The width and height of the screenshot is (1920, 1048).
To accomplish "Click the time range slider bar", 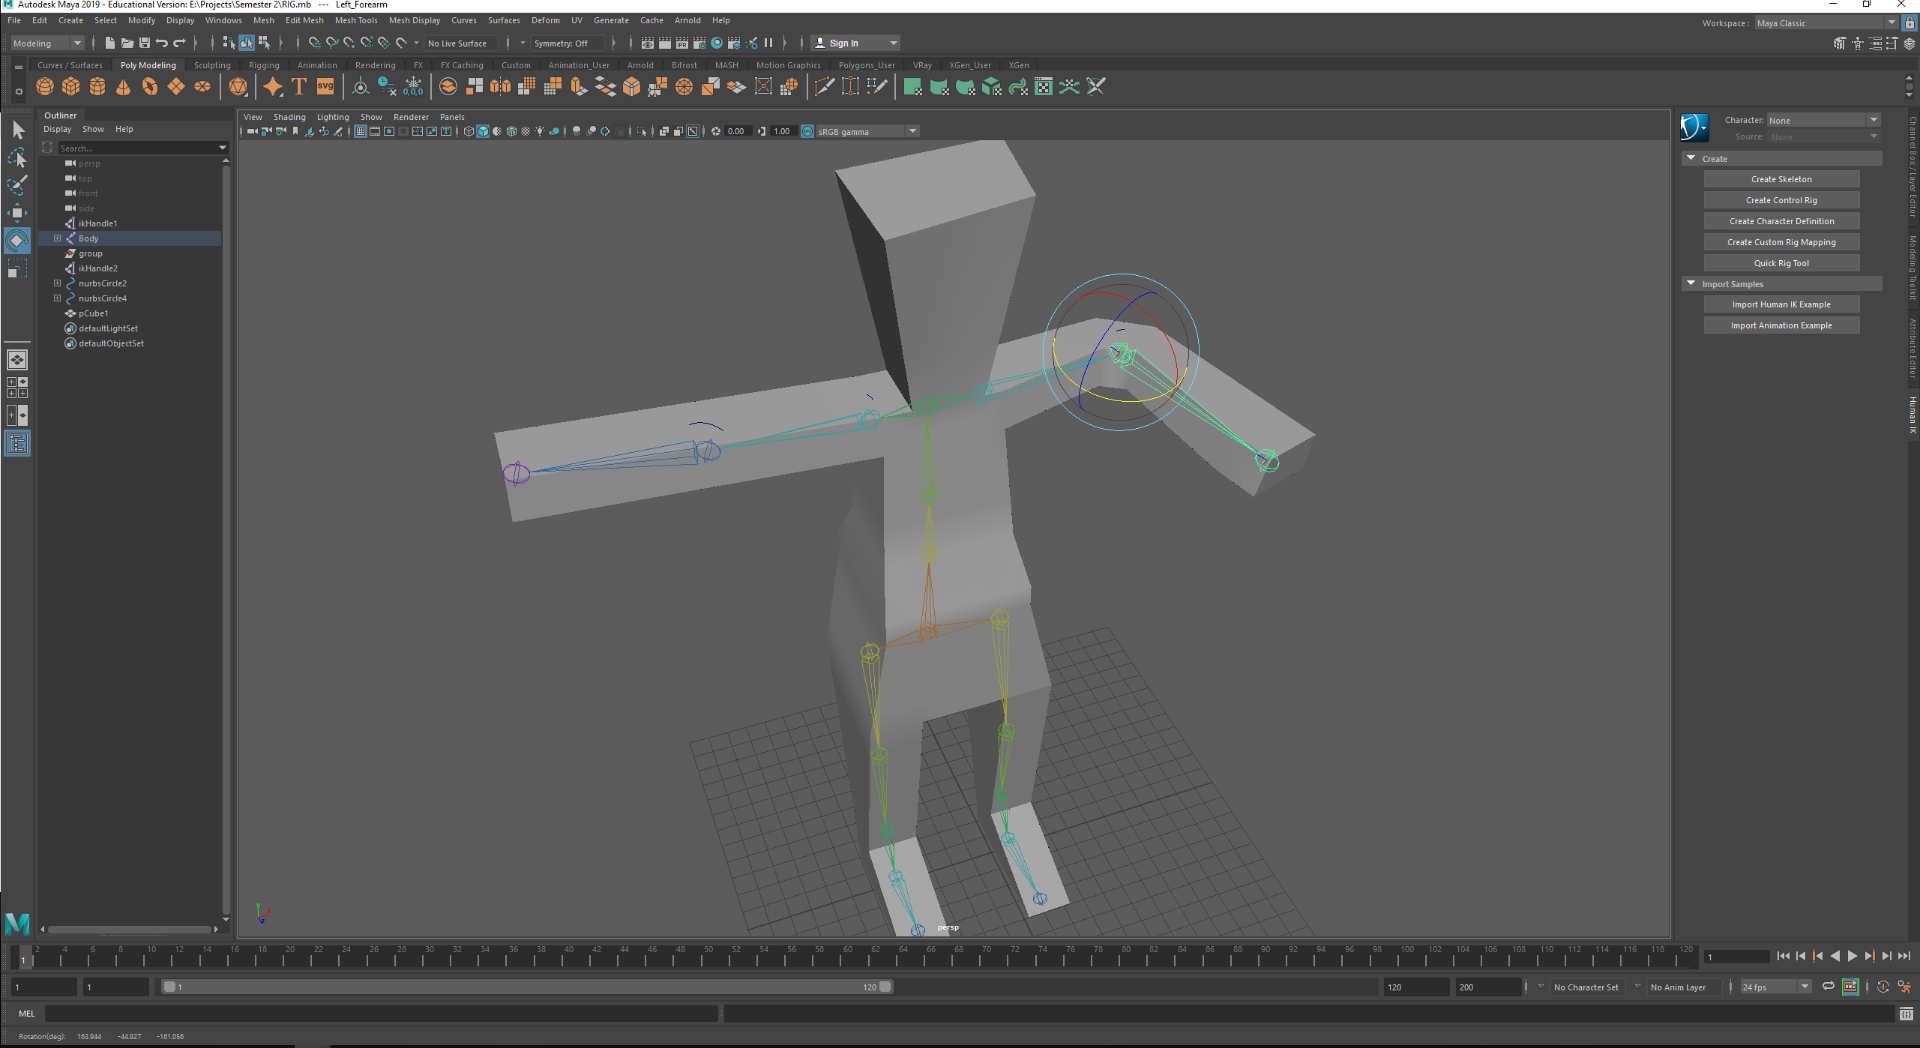I will tap(525, 987).
